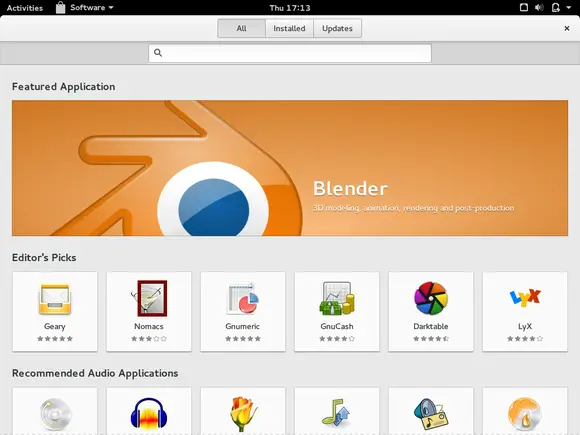Select the Nomacs image viewer icon
This screenshot has height=435, width=580.
tap(149, 298)
